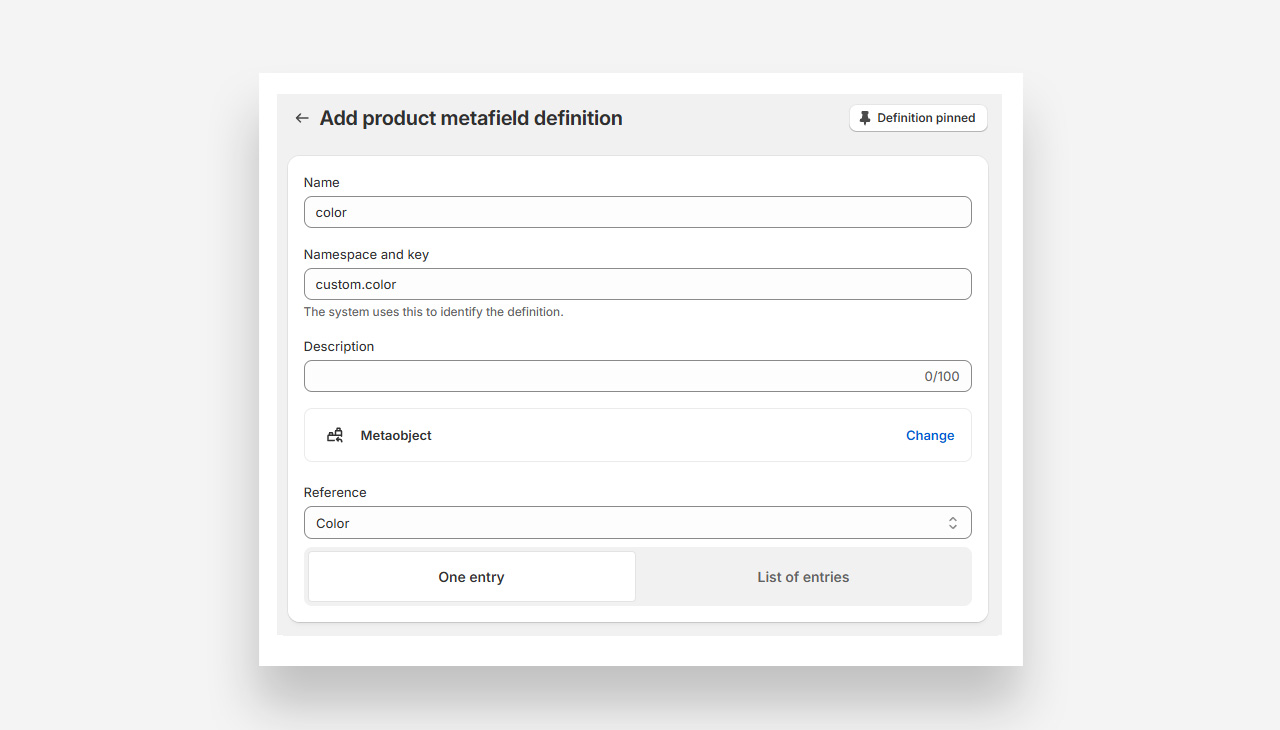This screenshot has height=730, width=1280.
Task: Click the Change link for Metaobject
Action: tap(930, 435)
